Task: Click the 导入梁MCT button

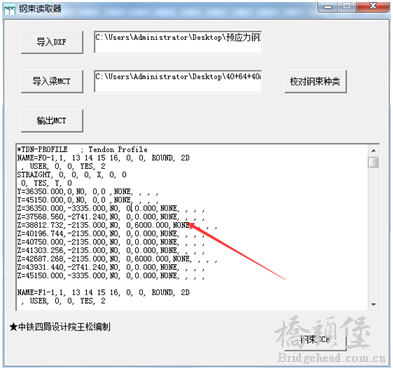Action: point(52,81)
